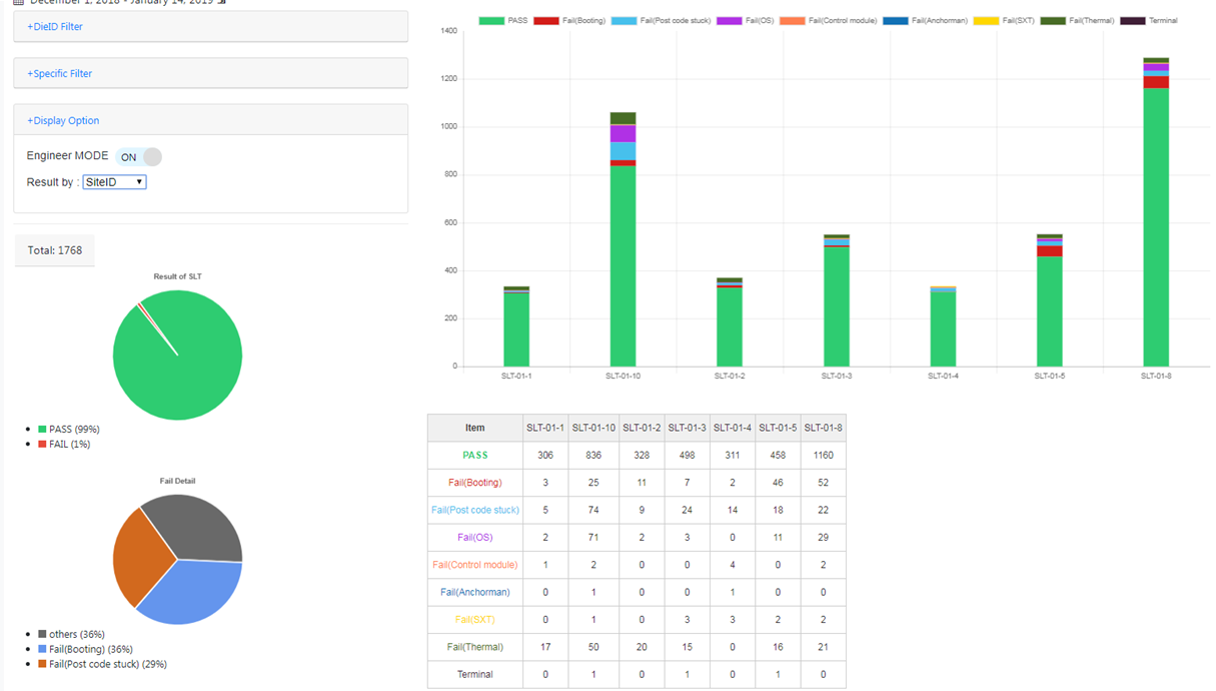Click PASS value 1160 for SLT-01-8

click(825, 455)
